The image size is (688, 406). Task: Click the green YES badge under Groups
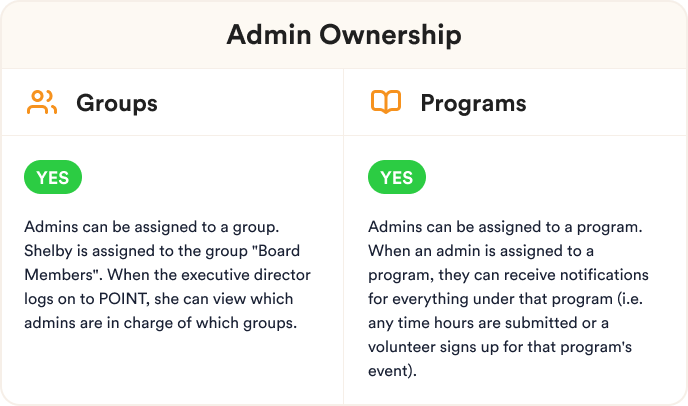[53, 177]
